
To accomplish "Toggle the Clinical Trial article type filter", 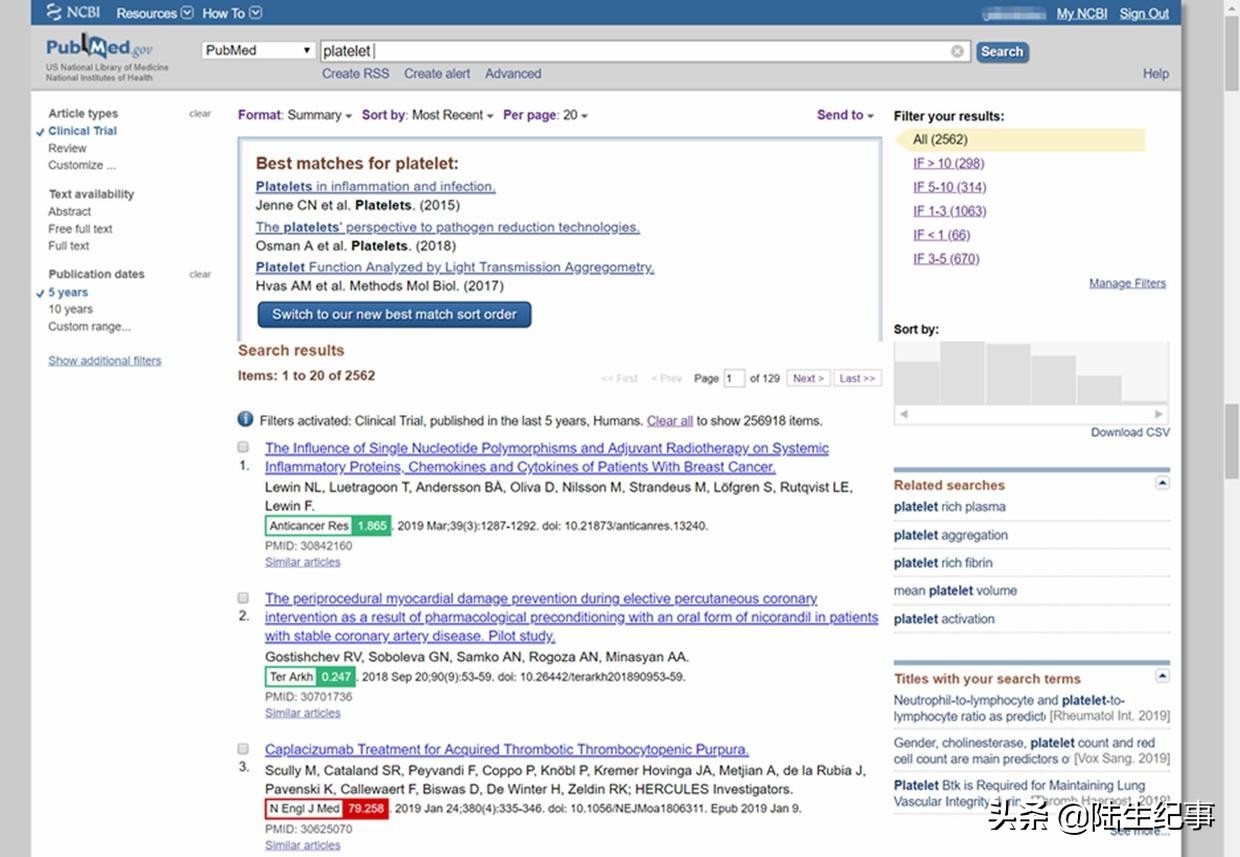I will tap(82, 131).
